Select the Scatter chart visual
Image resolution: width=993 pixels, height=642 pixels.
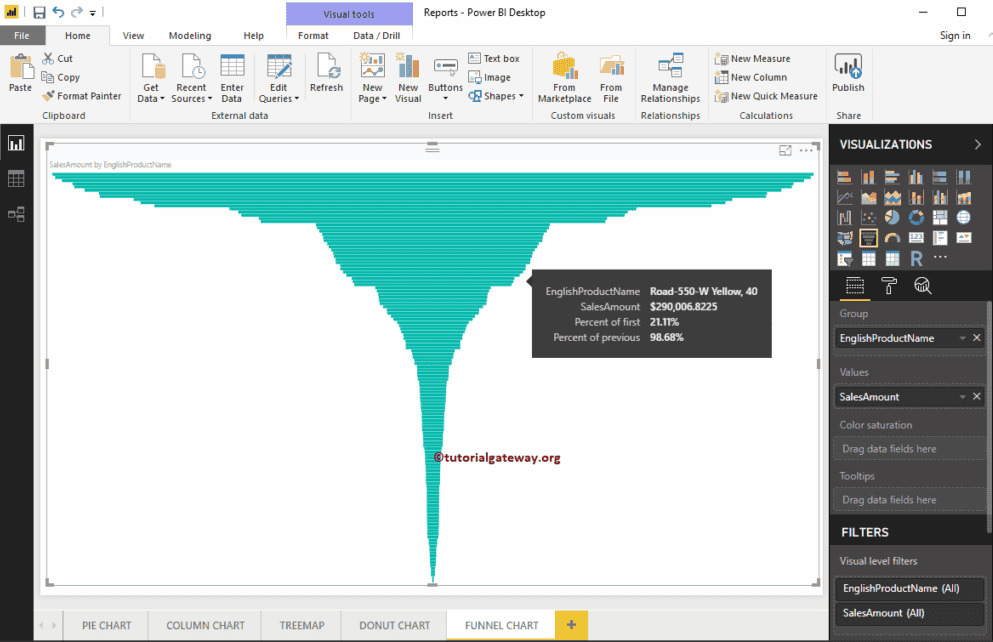pos(869,218)
